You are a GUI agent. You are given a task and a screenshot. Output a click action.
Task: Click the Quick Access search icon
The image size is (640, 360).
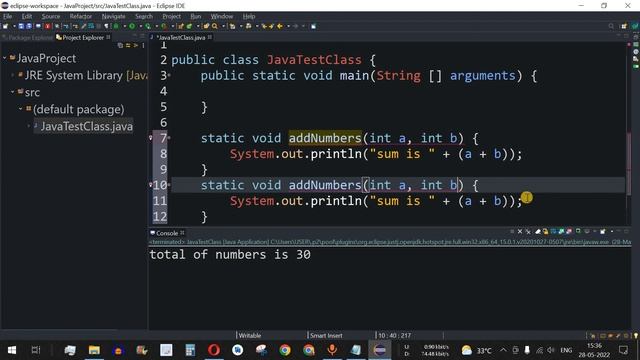click(611, 26)
